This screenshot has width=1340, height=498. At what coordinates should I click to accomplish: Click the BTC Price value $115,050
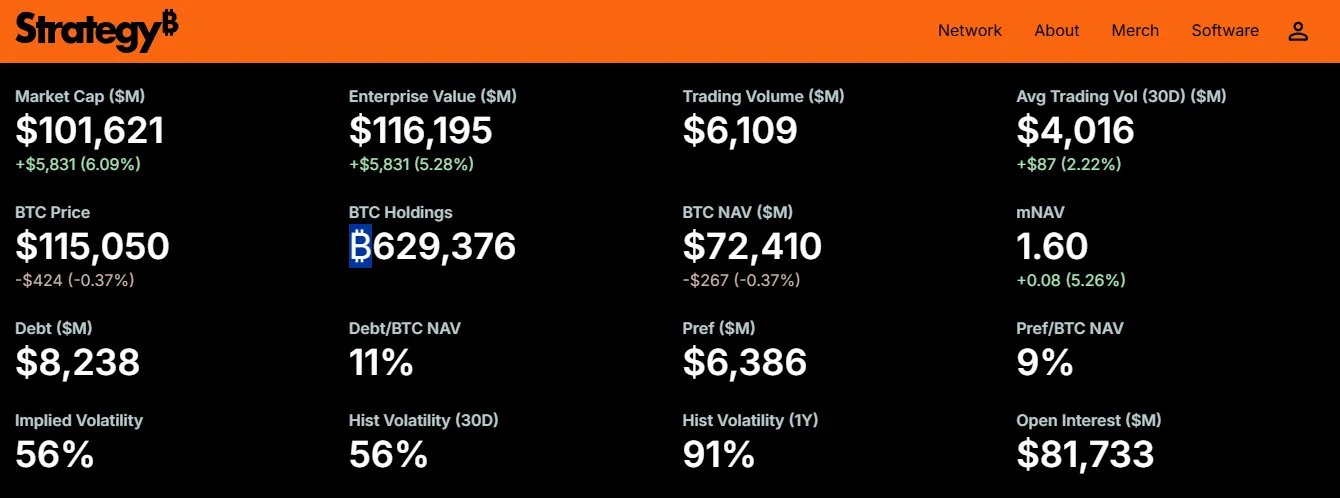point(92,246)
